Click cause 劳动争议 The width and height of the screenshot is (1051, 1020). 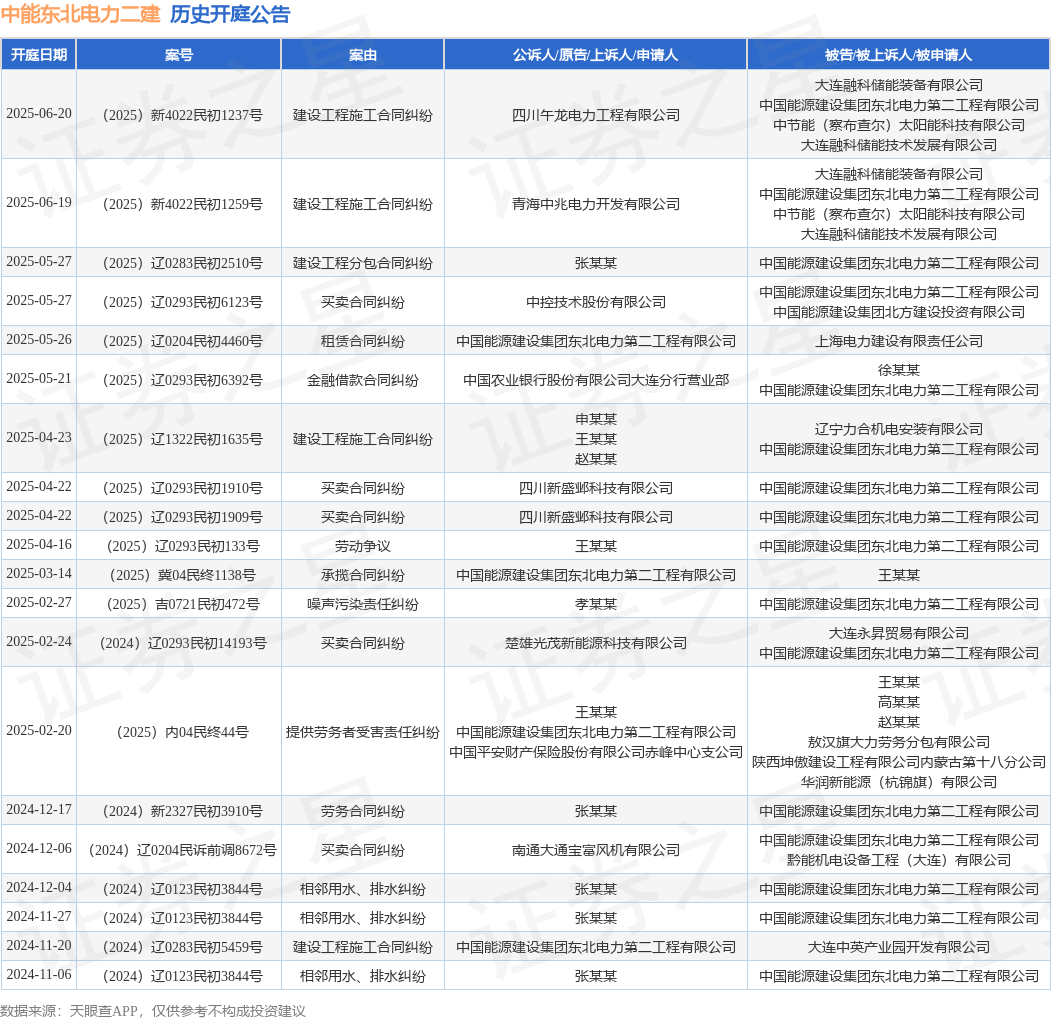[x=363, y=546]
